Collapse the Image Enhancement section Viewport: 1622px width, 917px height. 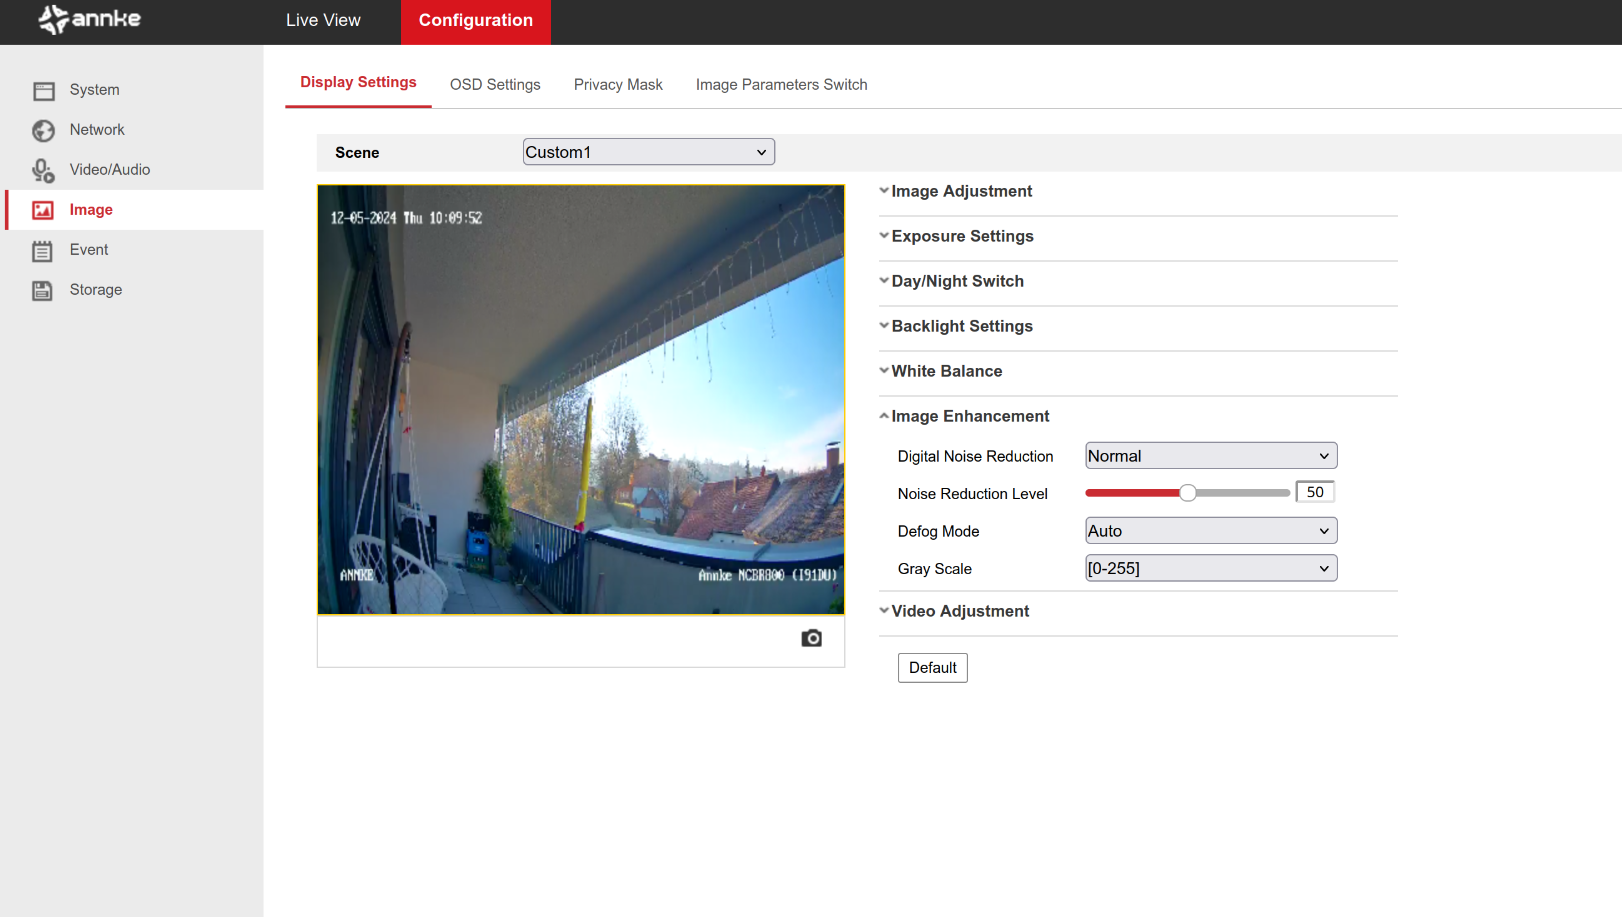pyautogui.click(x=969, y=417)
